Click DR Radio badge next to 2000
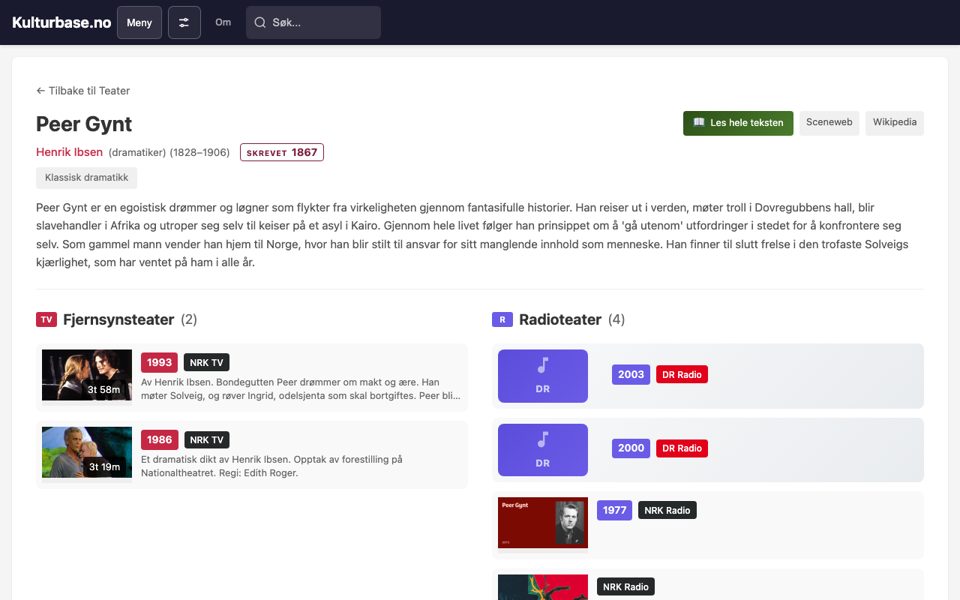The height and width of the screenshot is (600, 960). [681, 448]
